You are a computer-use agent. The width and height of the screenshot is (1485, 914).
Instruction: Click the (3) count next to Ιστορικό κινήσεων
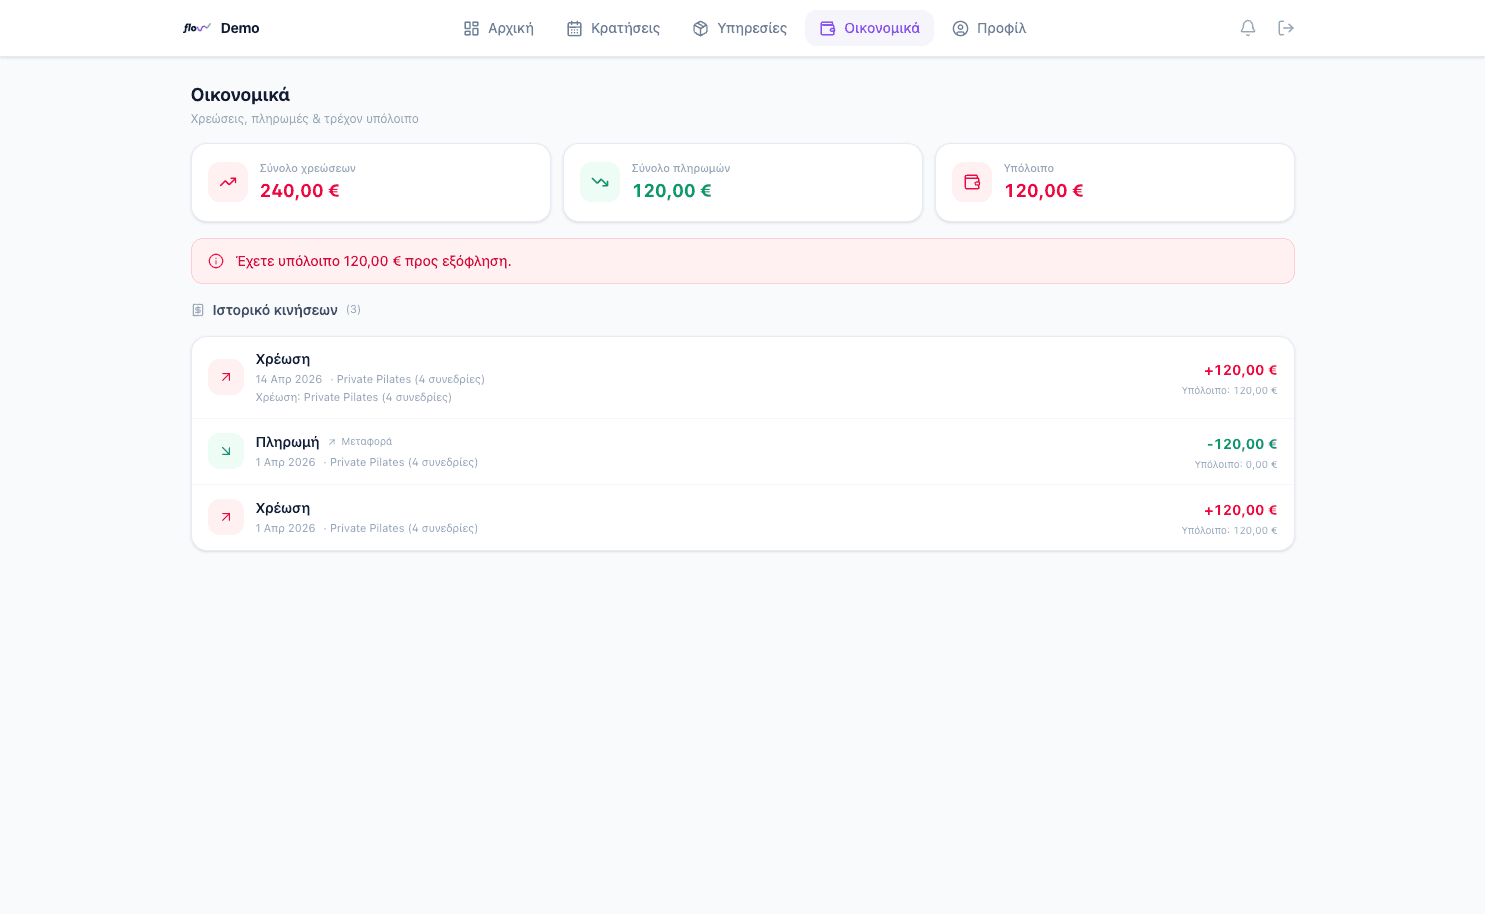pos(353,310)
